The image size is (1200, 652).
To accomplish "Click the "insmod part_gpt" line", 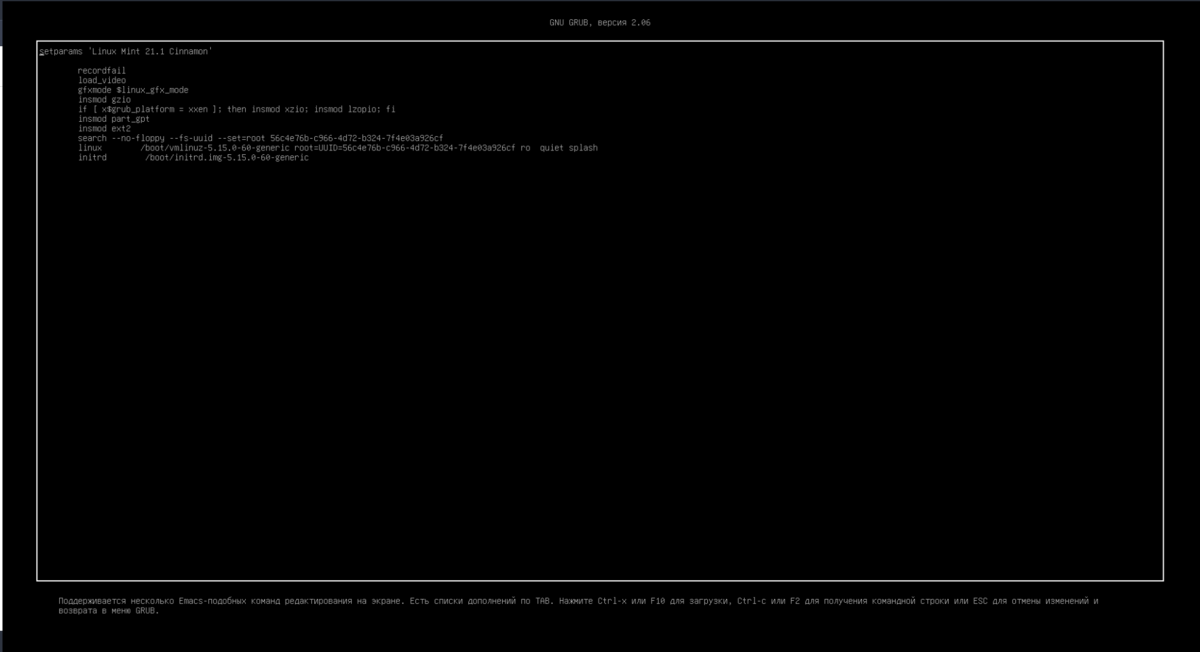I will pyautogui.click(x=114, y=119).
